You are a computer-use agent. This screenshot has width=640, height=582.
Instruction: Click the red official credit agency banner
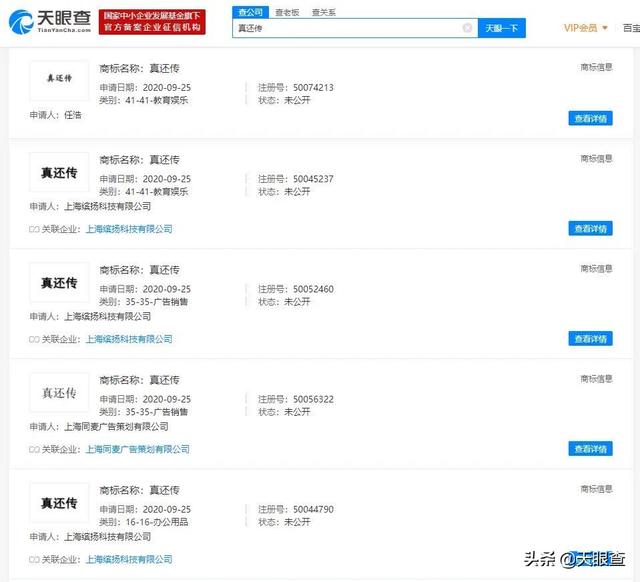(152, 22)
